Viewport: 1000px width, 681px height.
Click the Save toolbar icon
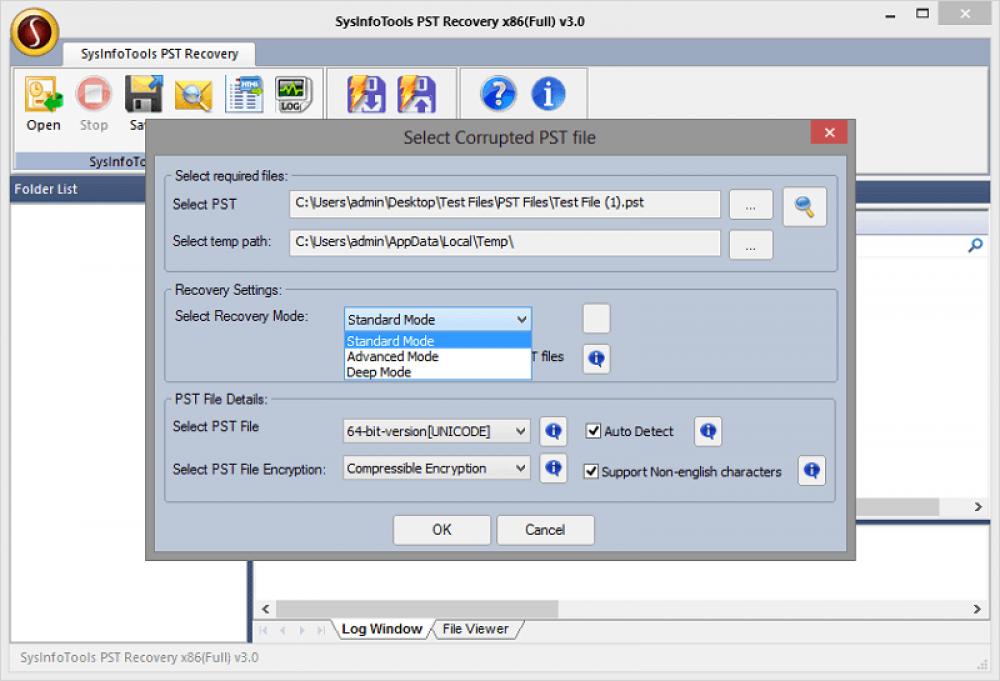143,92
